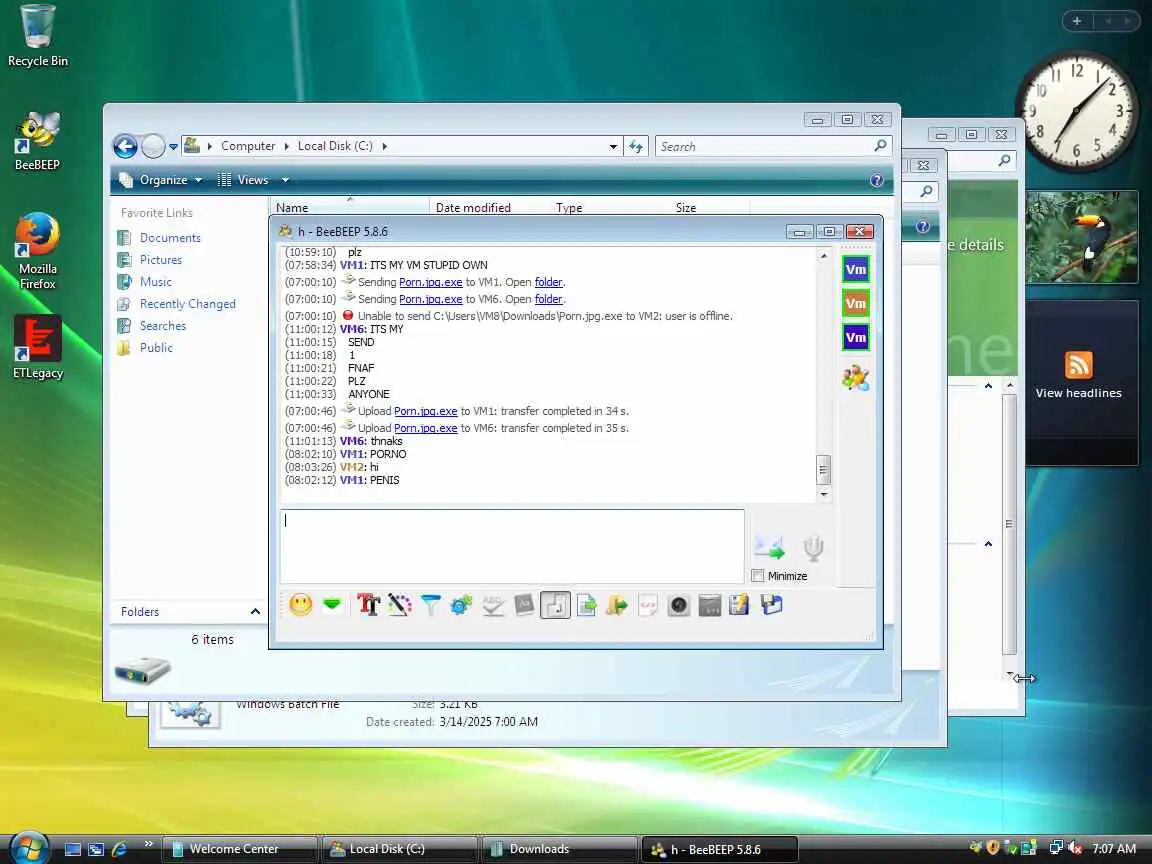Viewport: 1152px width, 864px height.
Task: Select the orange Vm user avatar
Action: tap(856, 303)
